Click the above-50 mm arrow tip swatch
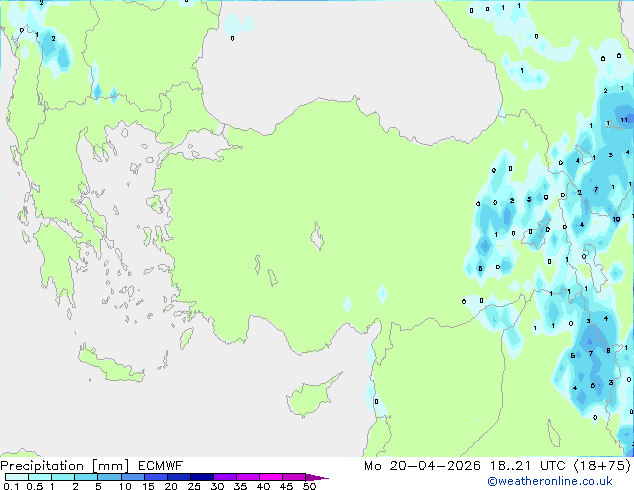634x490 pixels. pos(316,477)
